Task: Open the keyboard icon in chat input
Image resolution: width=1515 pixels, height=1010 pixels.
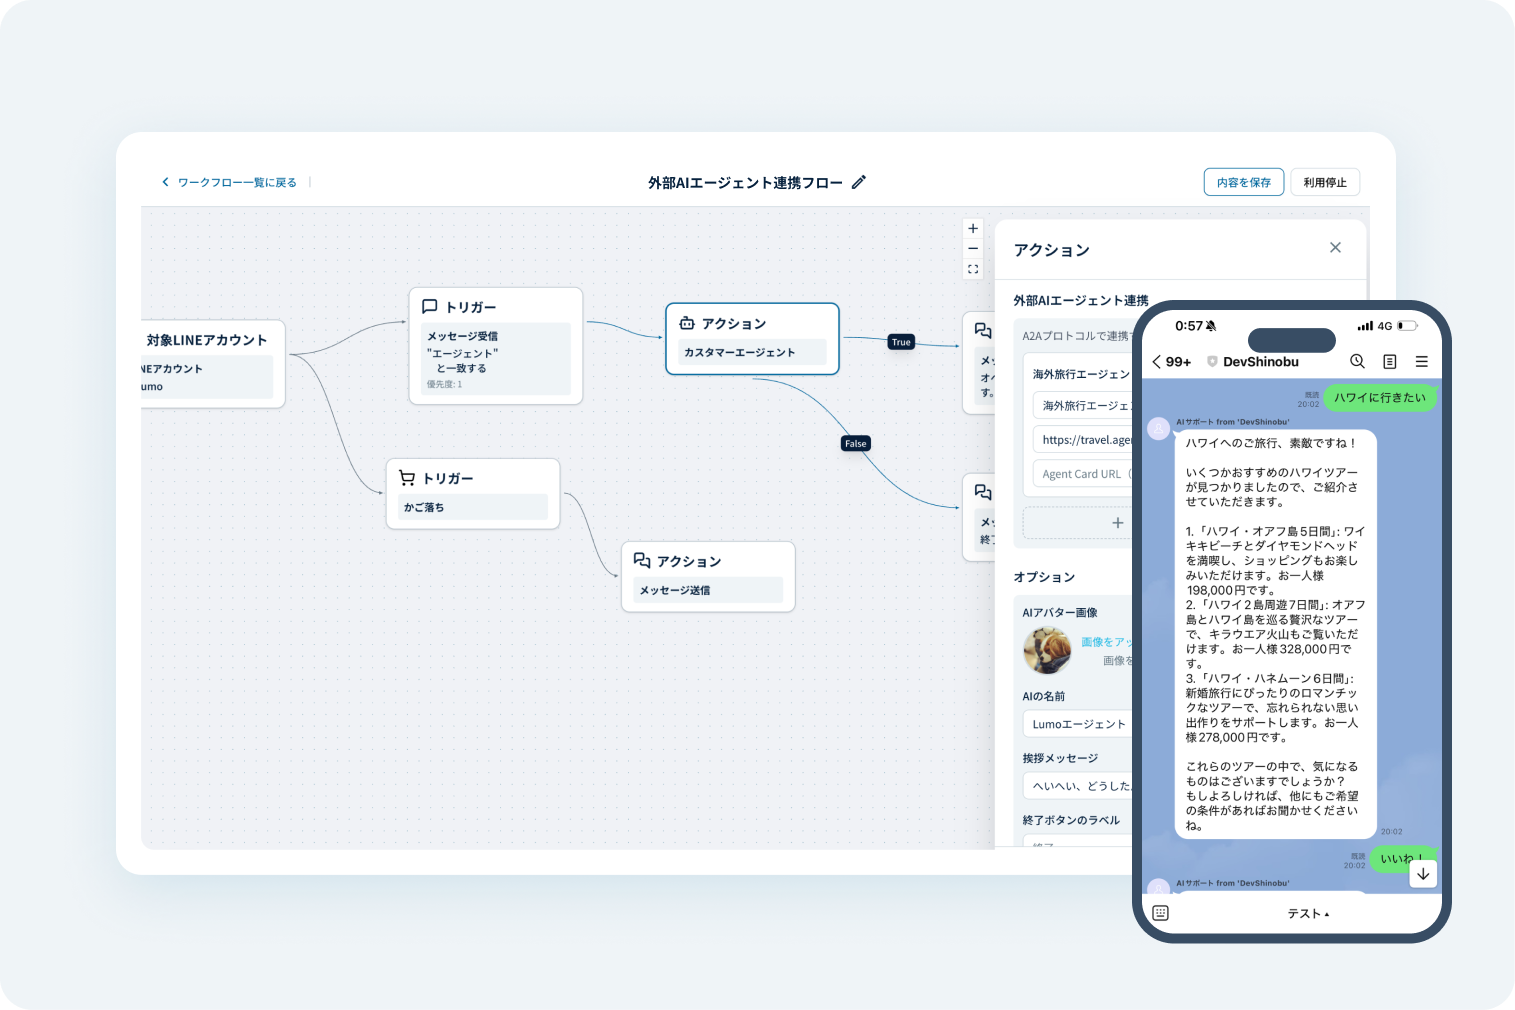Action: coord(1160,912)
